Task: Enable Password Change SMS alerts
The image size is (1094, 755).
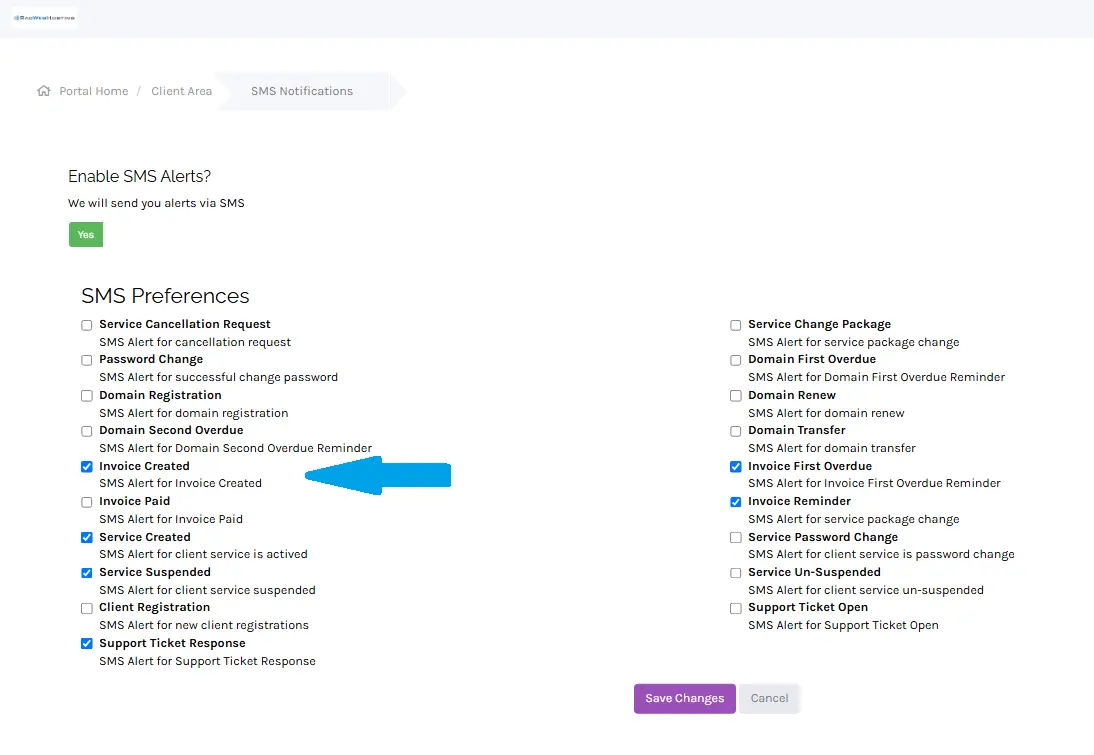Action: pyautogui.click(x=86, y=360)
